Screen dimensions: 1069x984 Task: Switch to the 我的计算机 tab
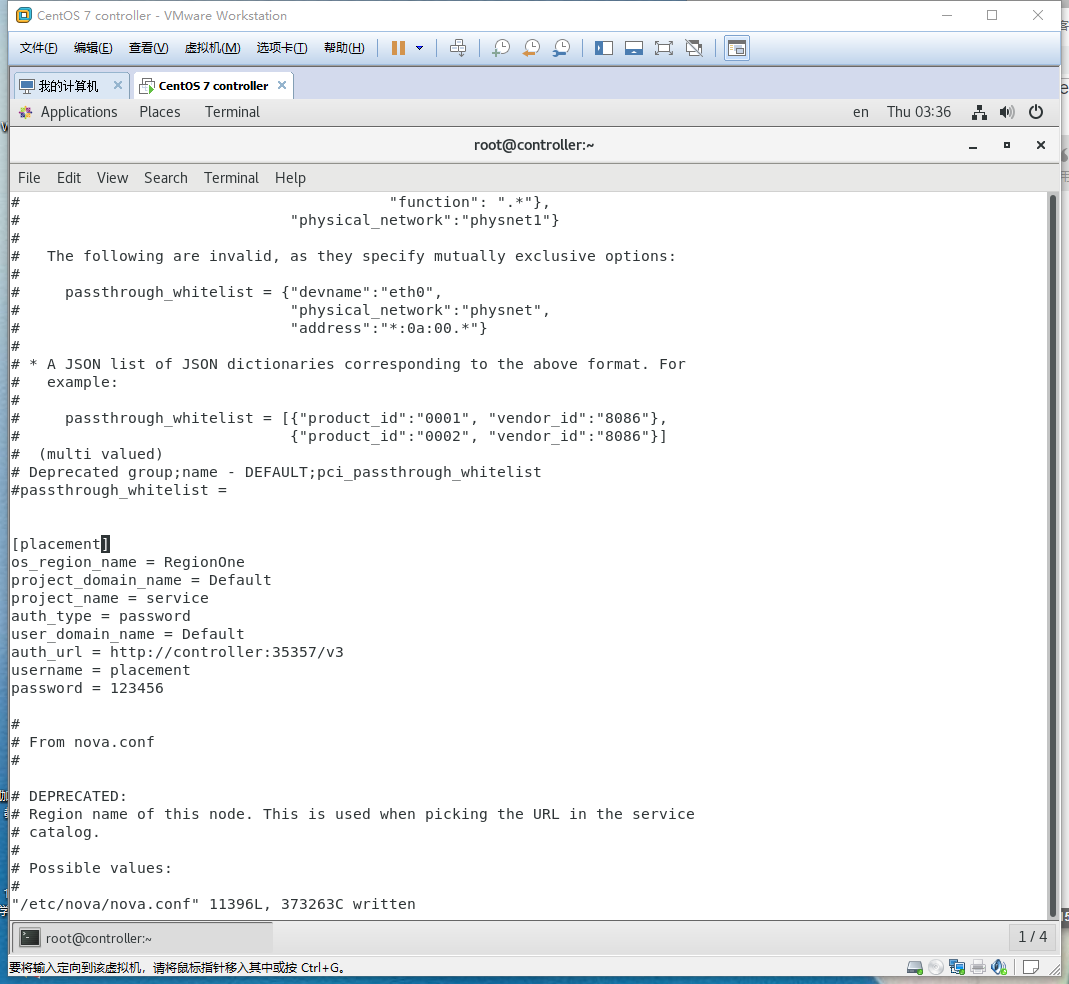click(x=65, y=85)
